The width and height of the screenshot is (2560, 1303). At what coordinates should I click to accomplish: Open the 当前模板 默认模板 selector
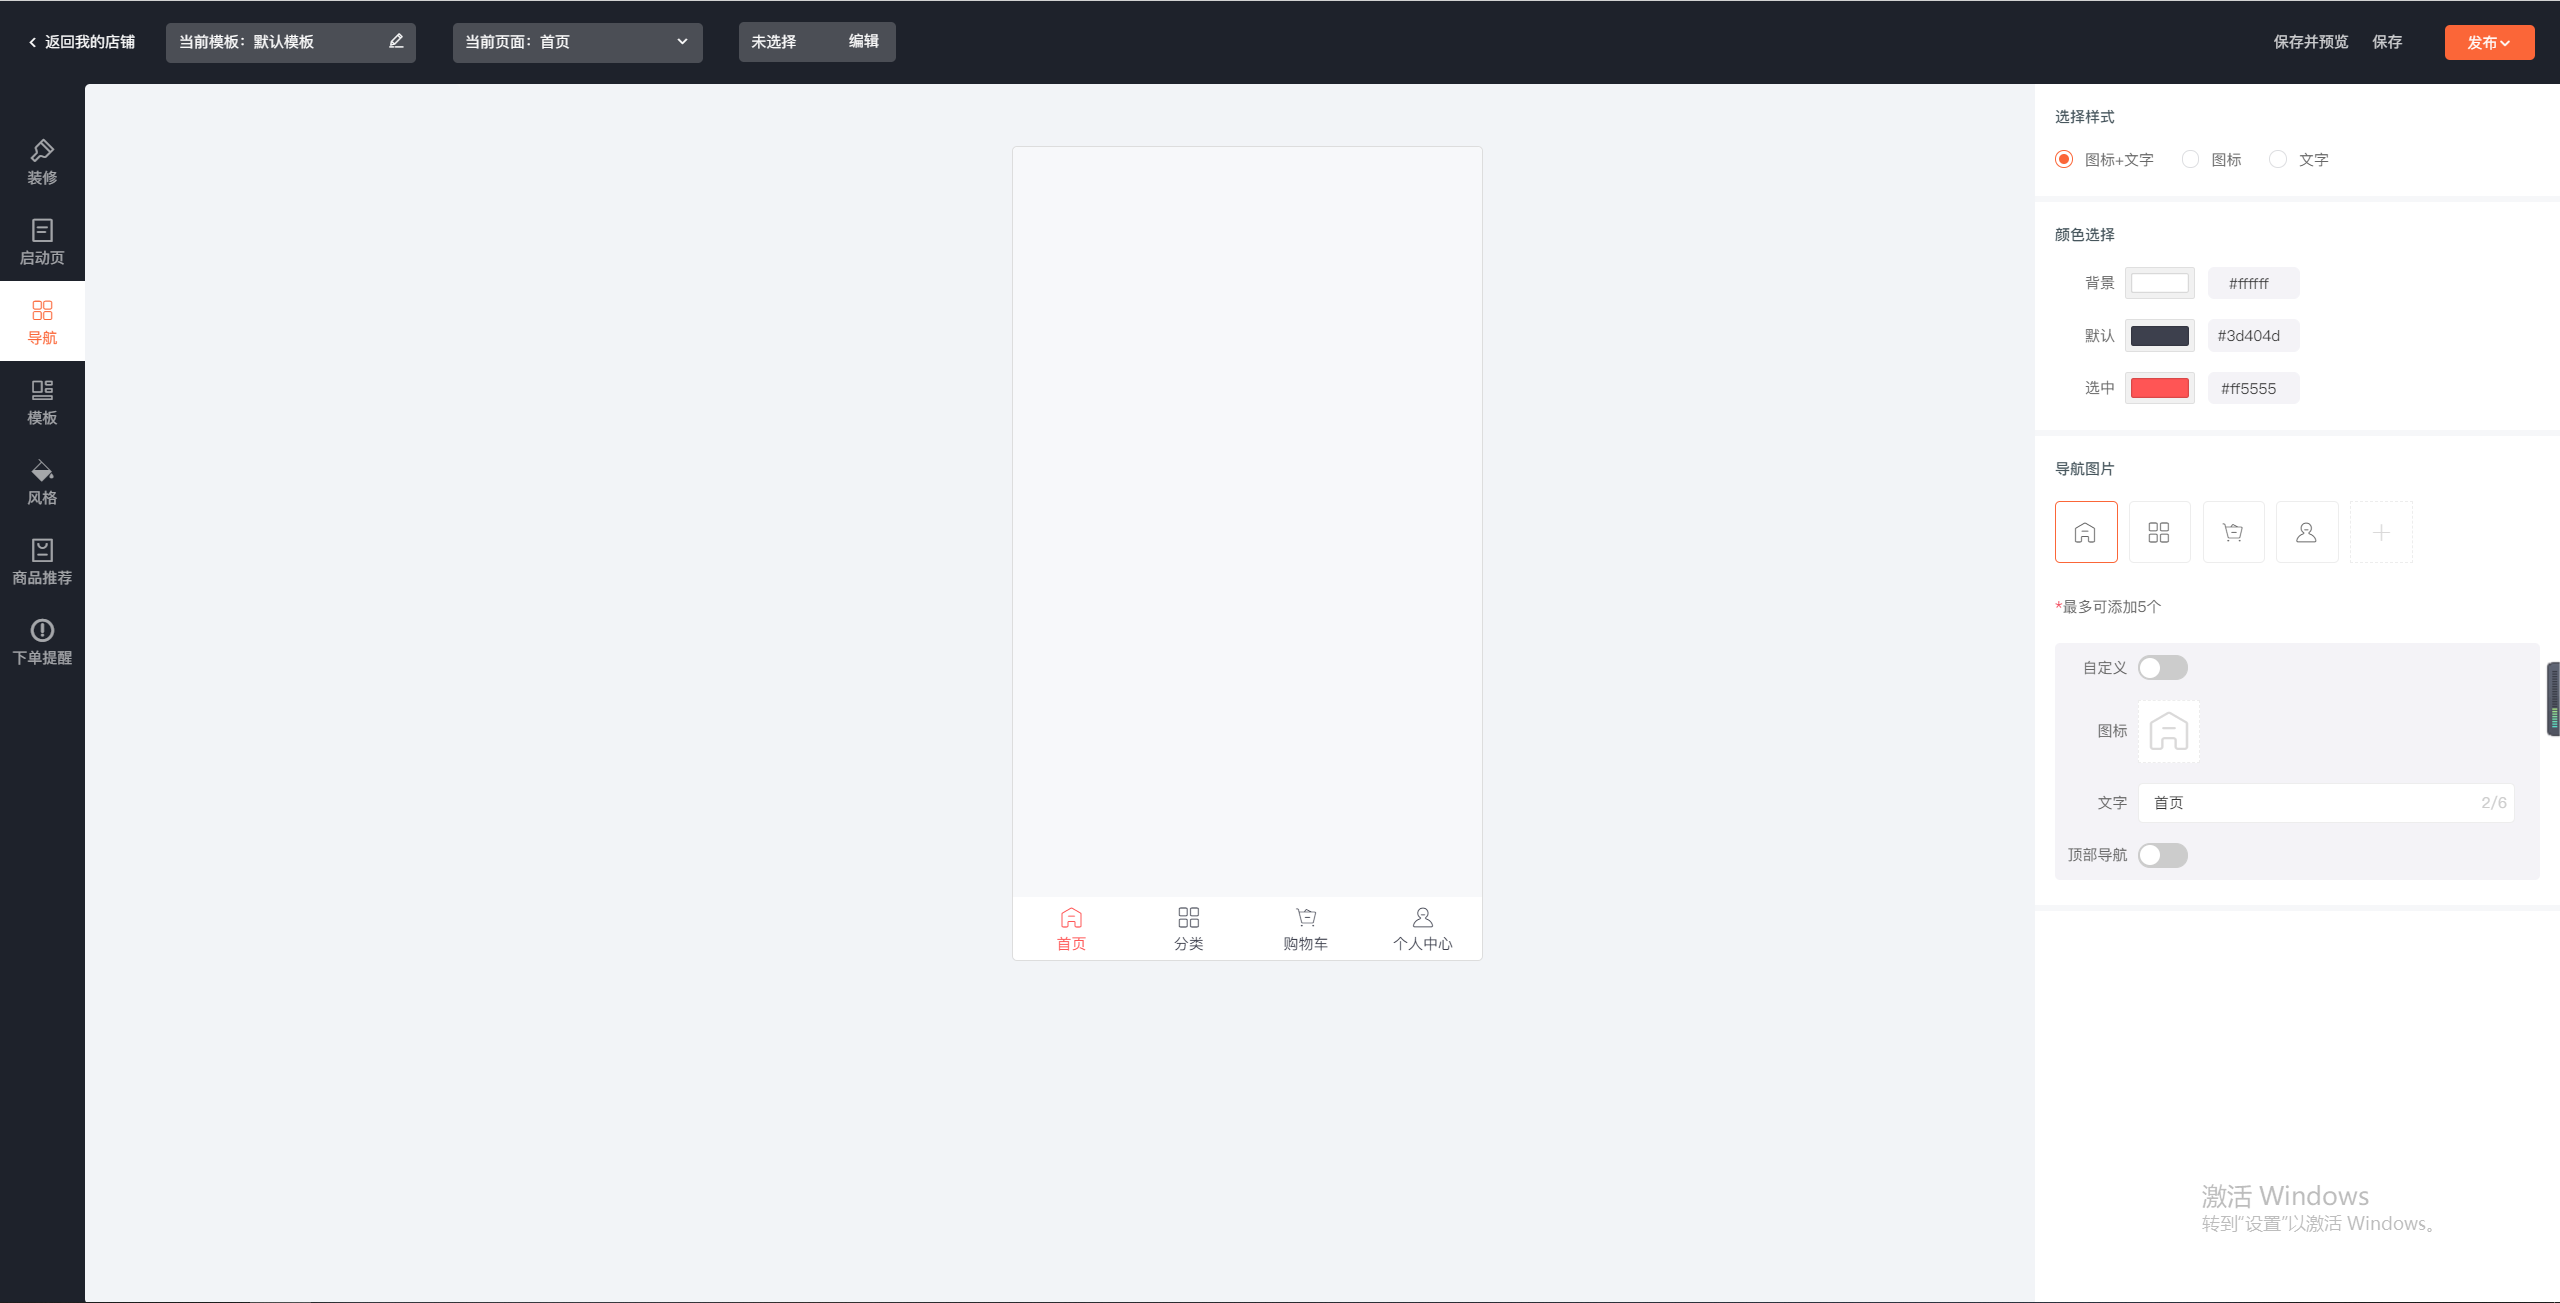(x=270, y=42)
